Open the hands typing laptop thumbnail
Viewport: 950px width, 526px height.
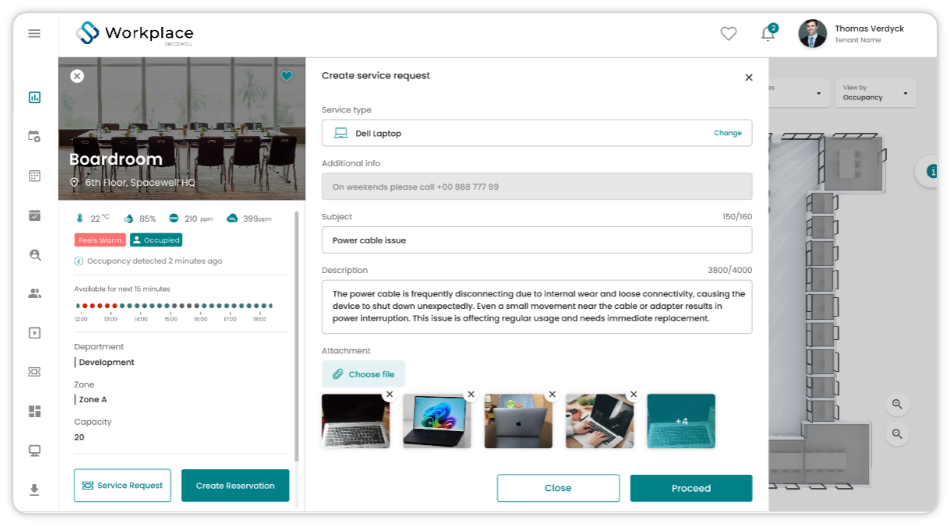point(600,421)
